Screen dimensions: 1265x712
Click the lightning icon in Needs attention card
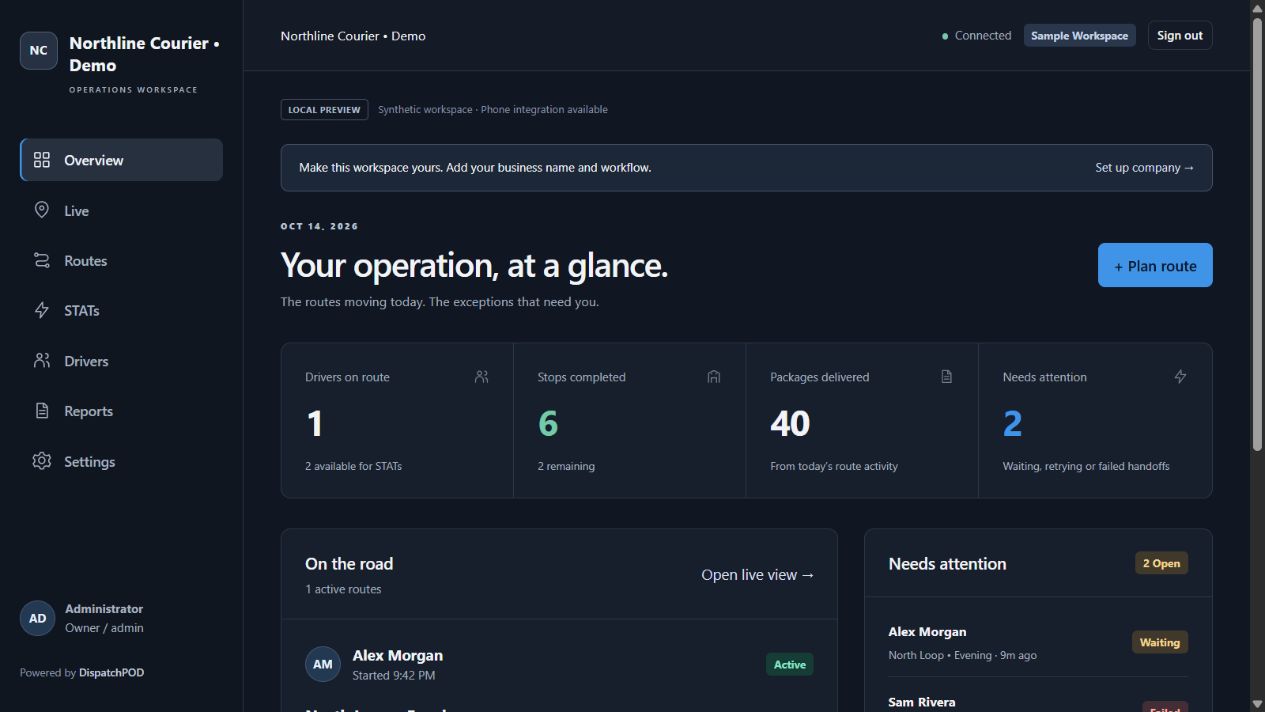(1180, 377)
